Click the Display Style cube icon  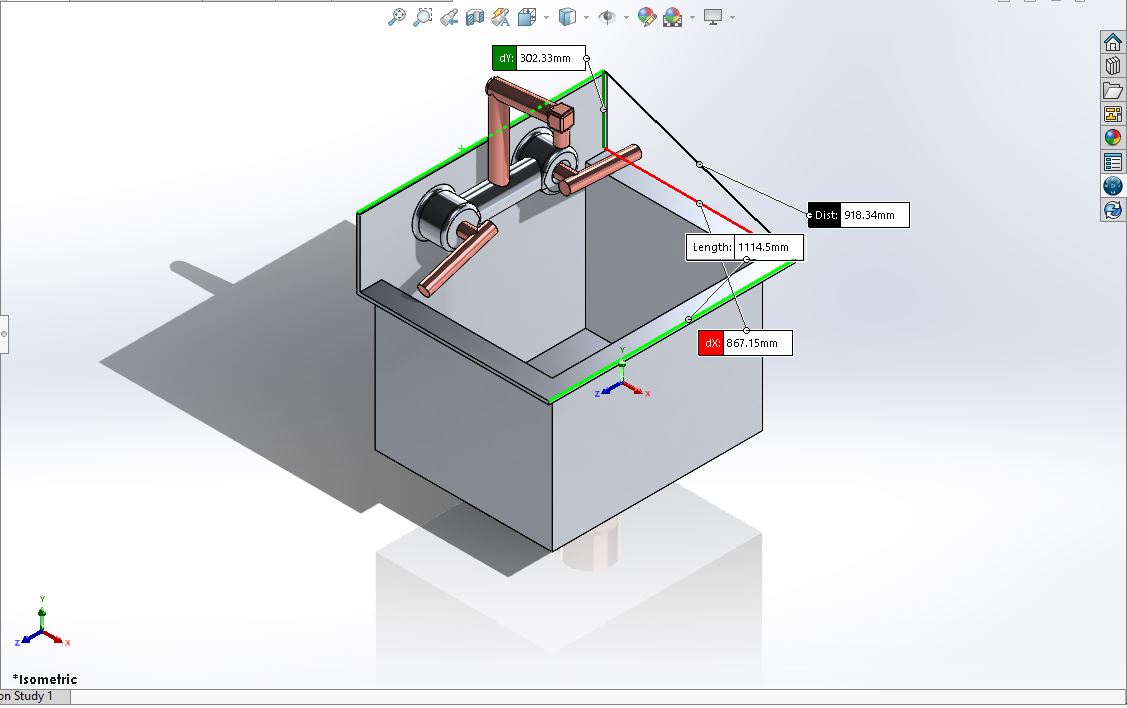[567, 17]
